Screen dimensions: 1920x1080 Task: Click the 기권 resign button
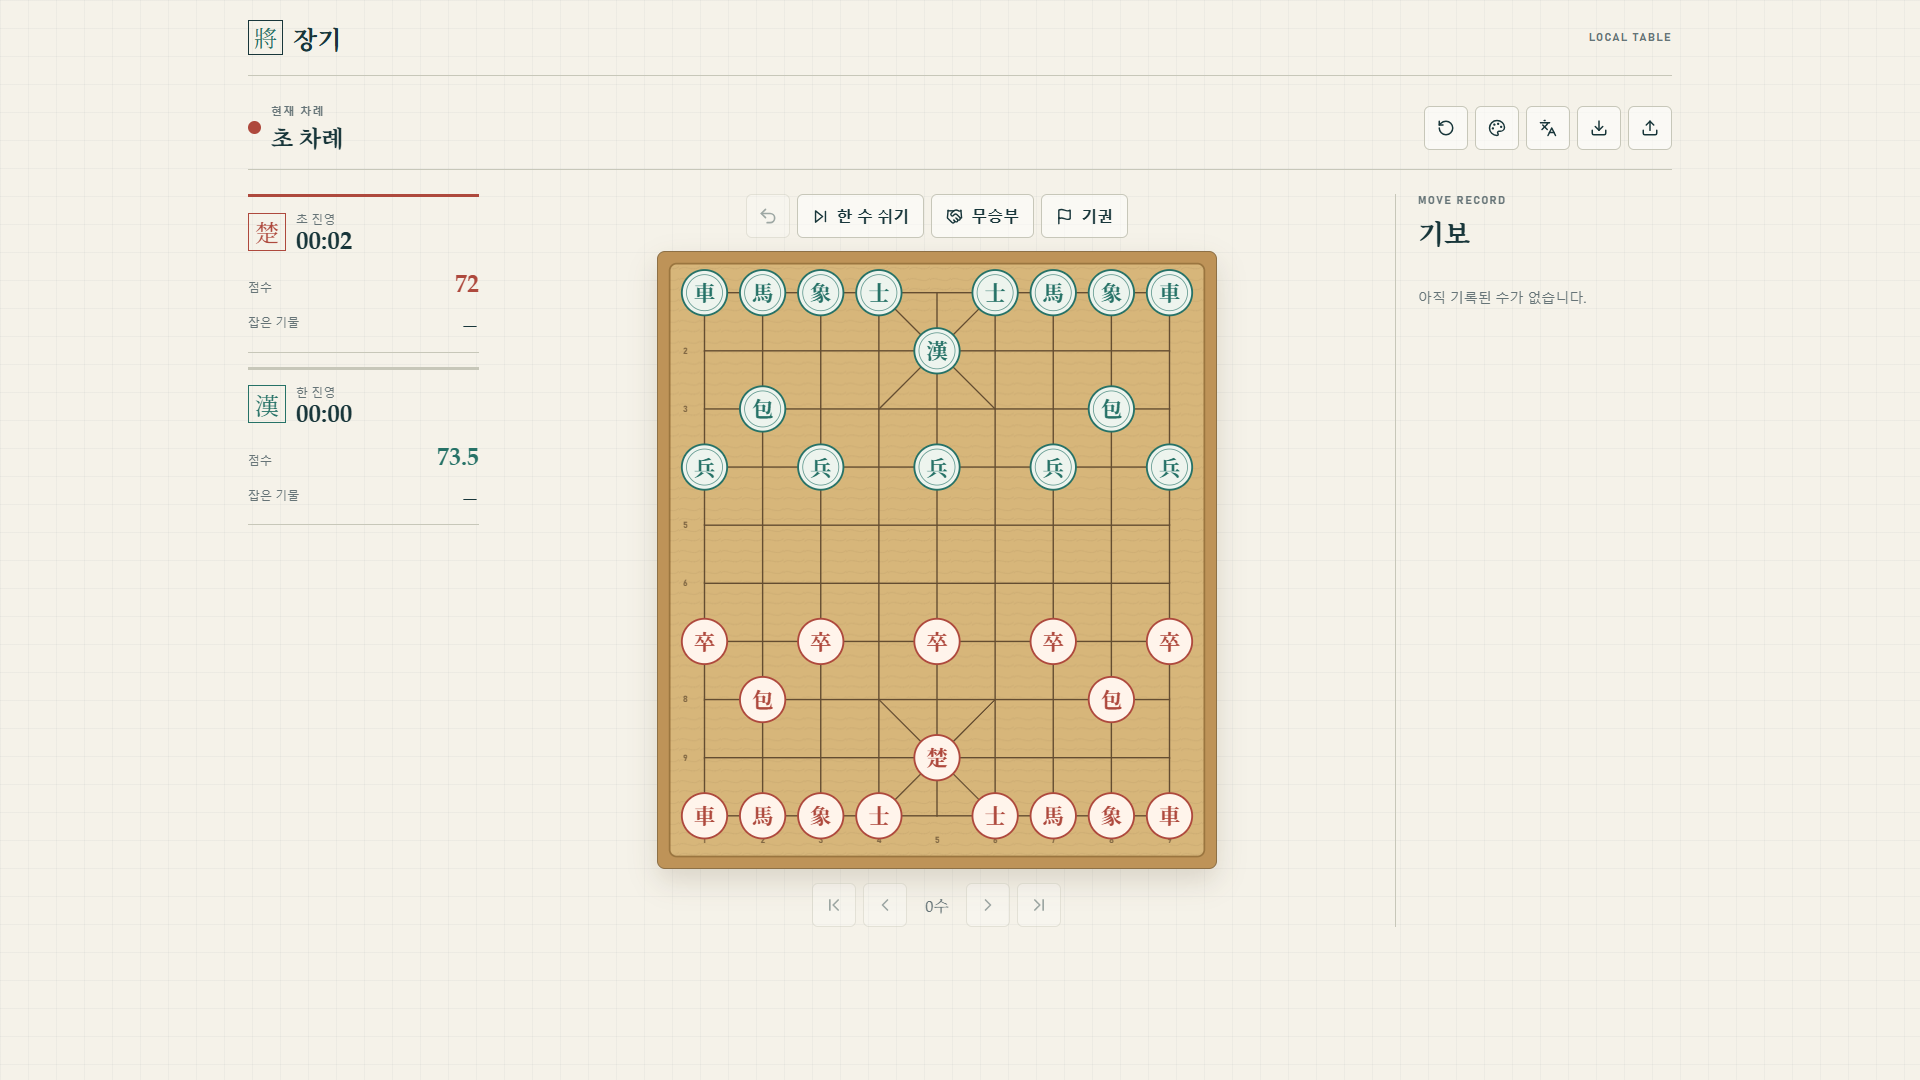pyautogui.click(x=1084, y=216)
